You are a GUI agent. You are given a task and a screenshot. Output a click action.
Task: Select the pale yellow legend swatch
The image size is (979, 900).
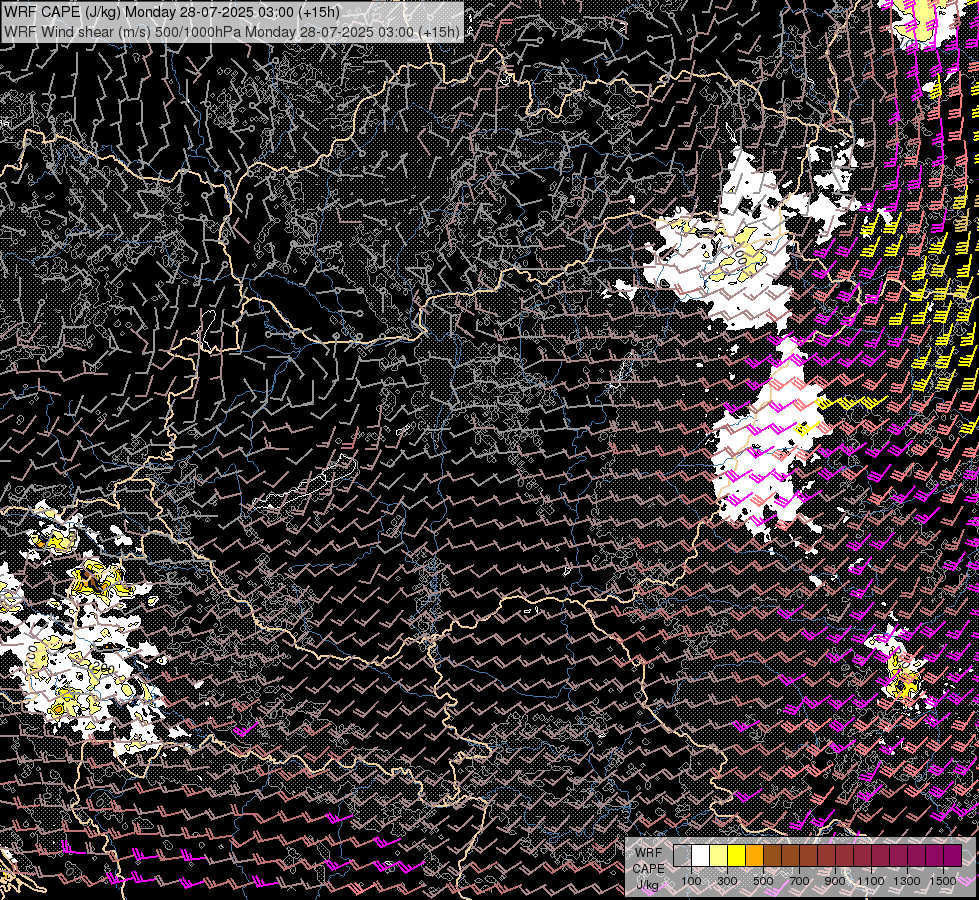click(x=719, y=855)
